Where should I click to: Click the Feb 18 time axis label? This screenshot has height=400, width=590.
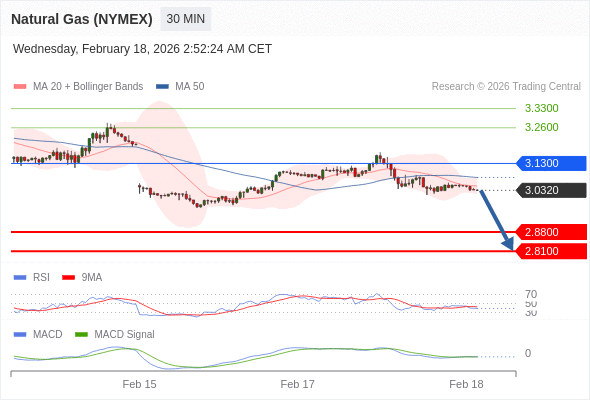(466, 384)
